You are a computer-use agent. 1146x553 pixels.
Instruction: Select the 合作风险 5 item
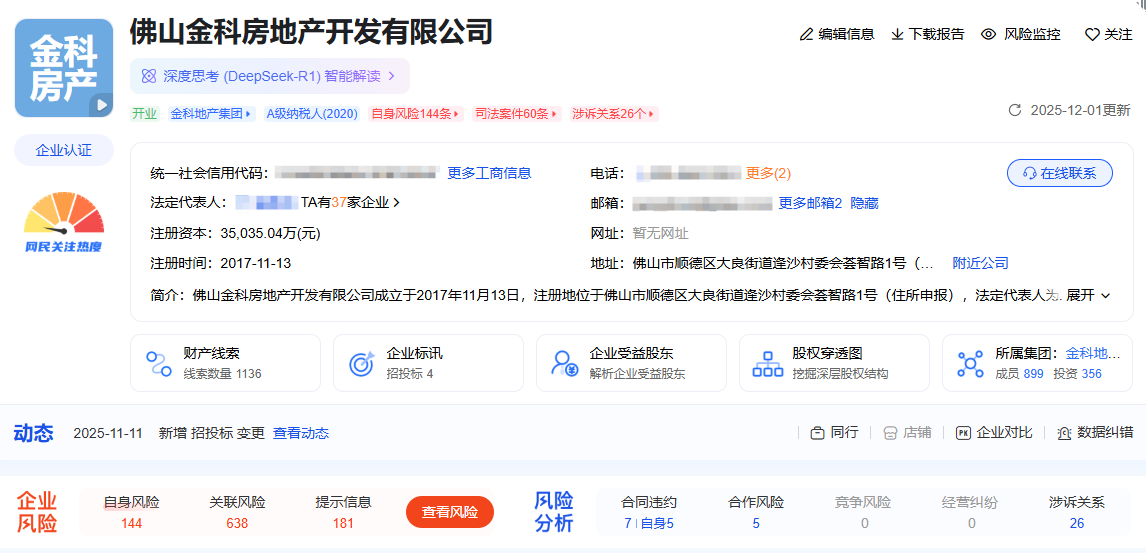click(x=756, y=513)
